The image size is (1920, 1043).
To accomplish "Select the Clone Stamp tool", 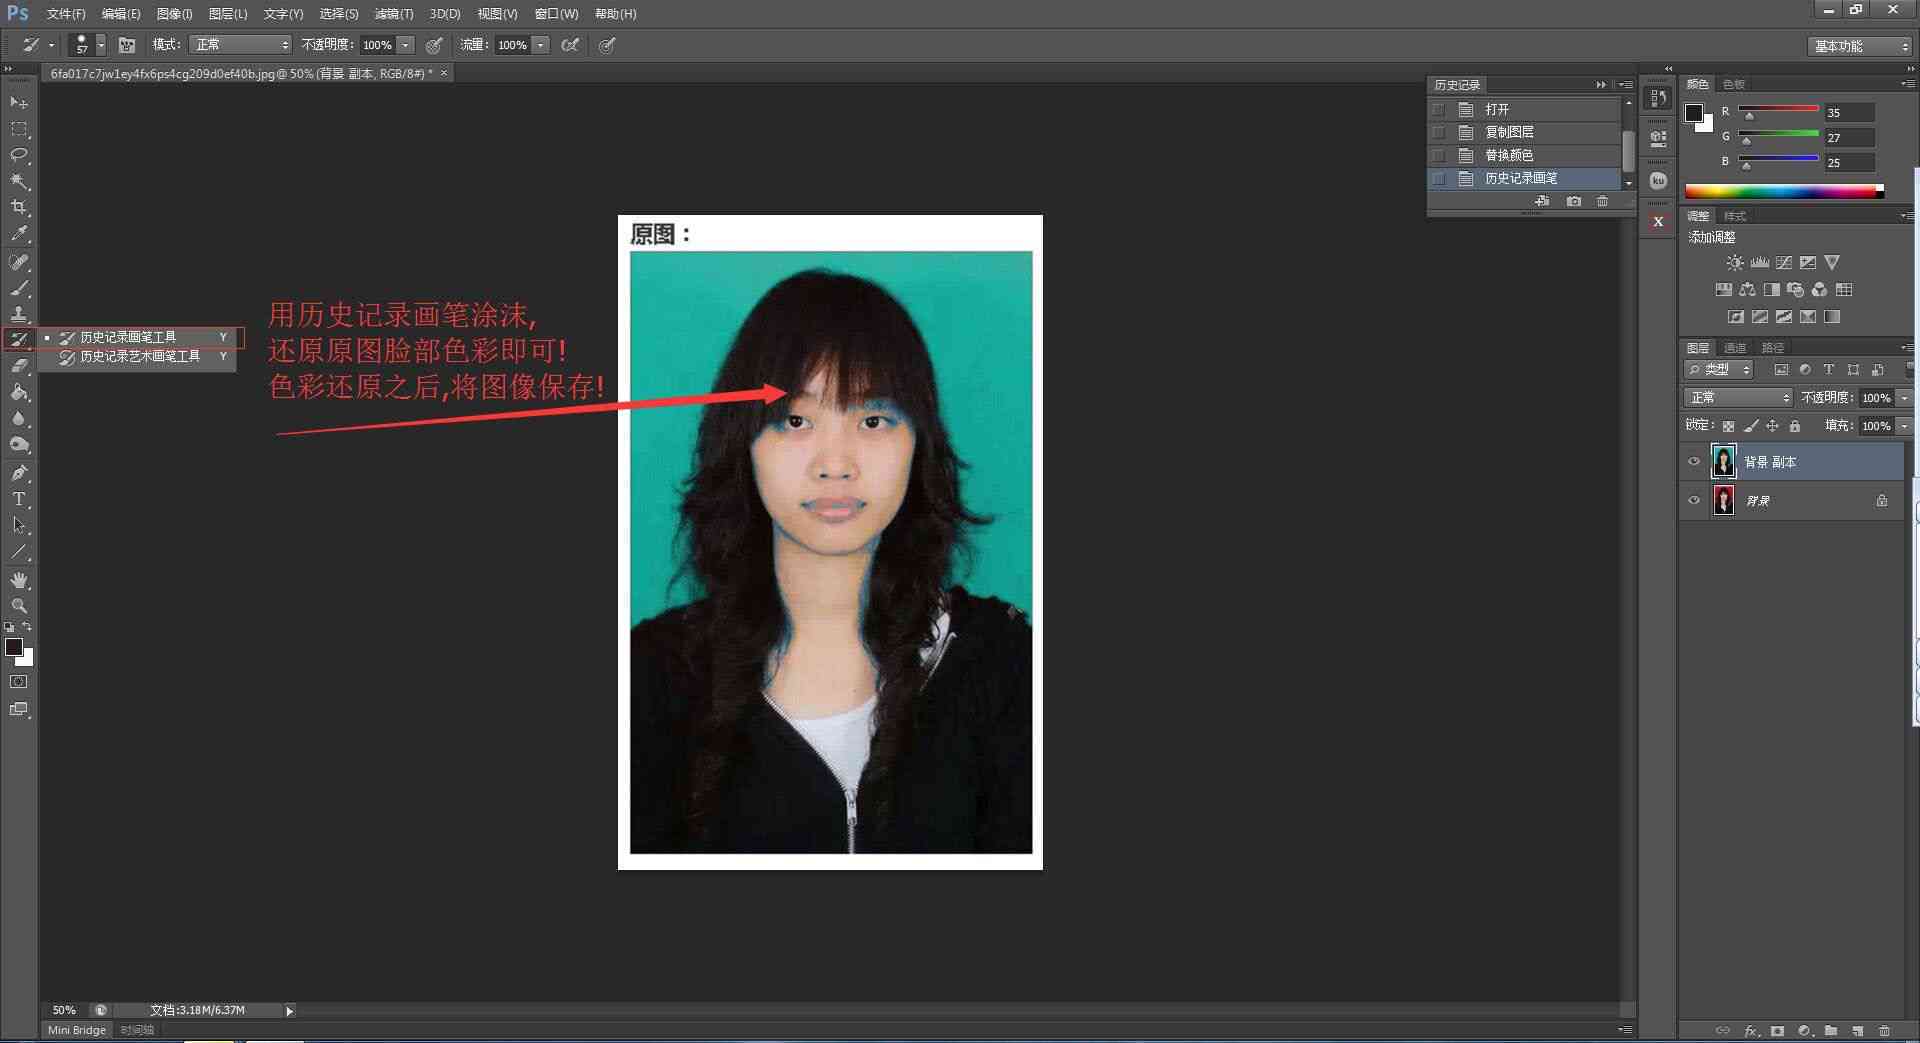I will pyautogui.click(x=19, y=314).
